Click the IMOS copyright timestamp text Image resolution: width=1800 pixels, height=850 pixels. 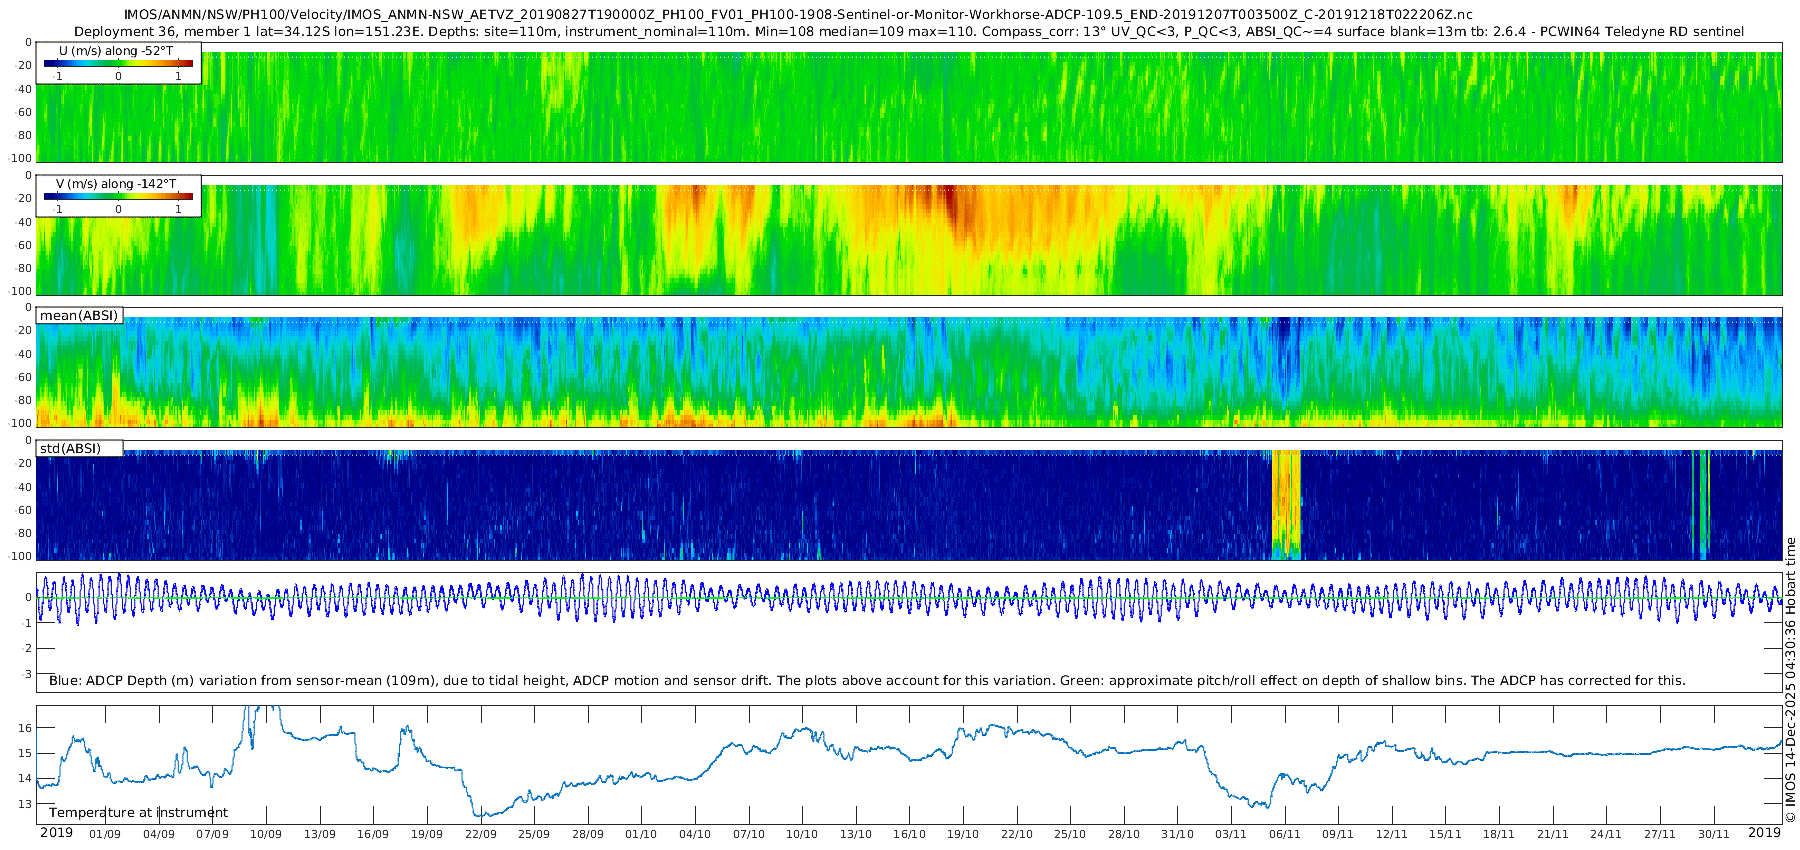click(1790, 680)
